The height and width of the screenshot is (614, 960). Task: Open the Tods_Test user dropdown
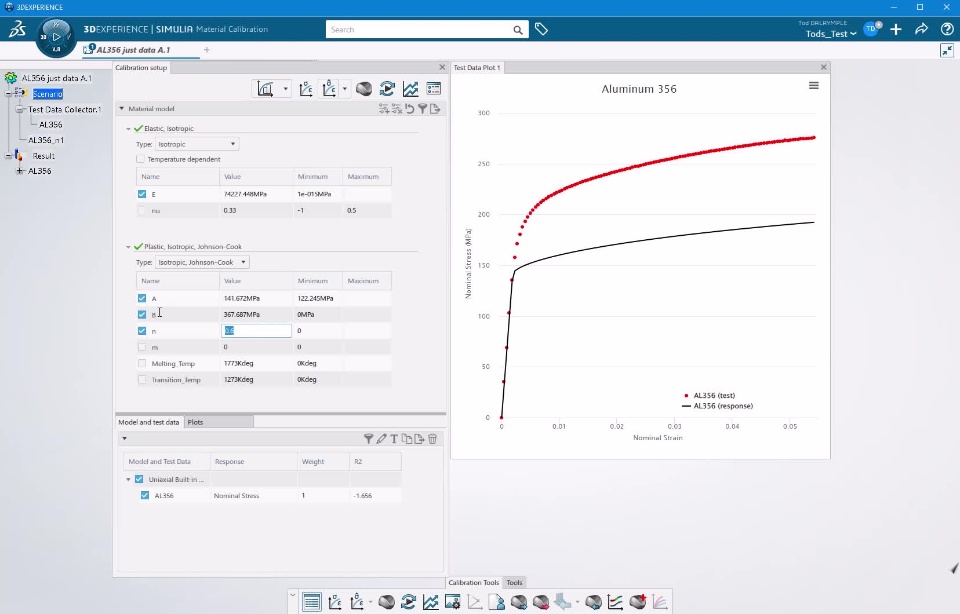[831, 34]
